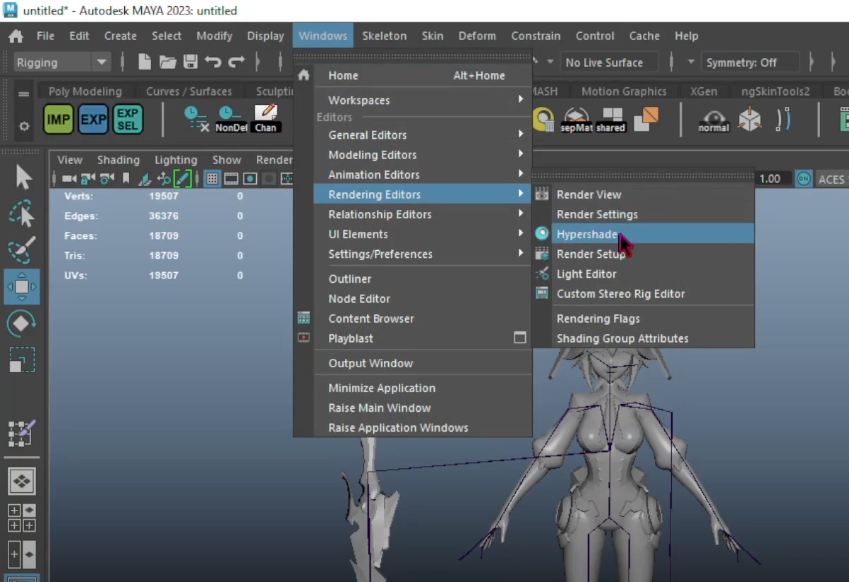This screenshot has width=849, height=582.
Task: Click the EXP export shelf icon
Action: click(x=93, y=119)
